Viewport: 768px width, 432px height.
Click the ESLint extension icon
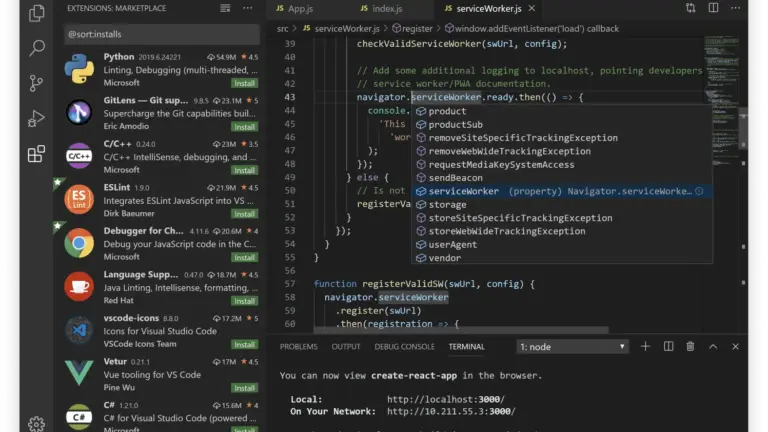pyautogui.click(x=79, y=199)
